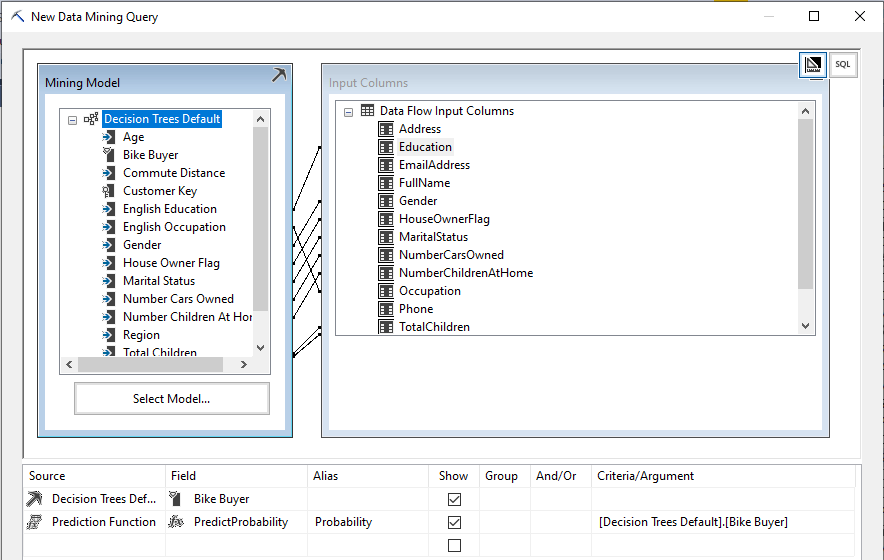Select the Education input column

(425, 147)
